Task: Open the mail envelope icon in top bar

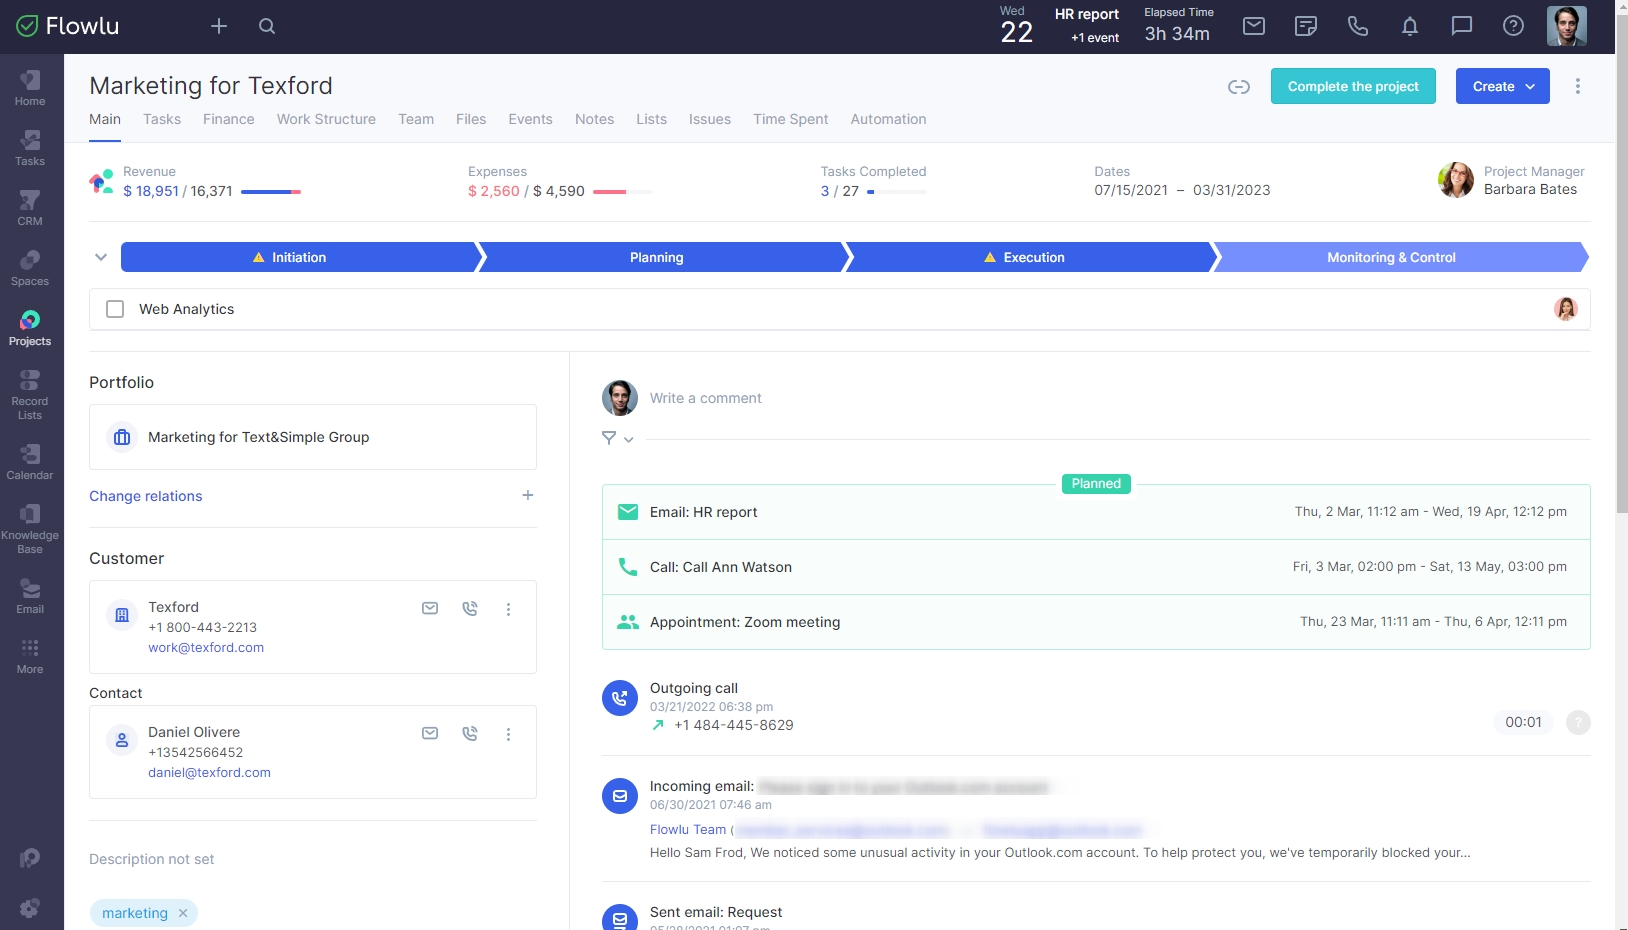Action: tap(1254, 26)
